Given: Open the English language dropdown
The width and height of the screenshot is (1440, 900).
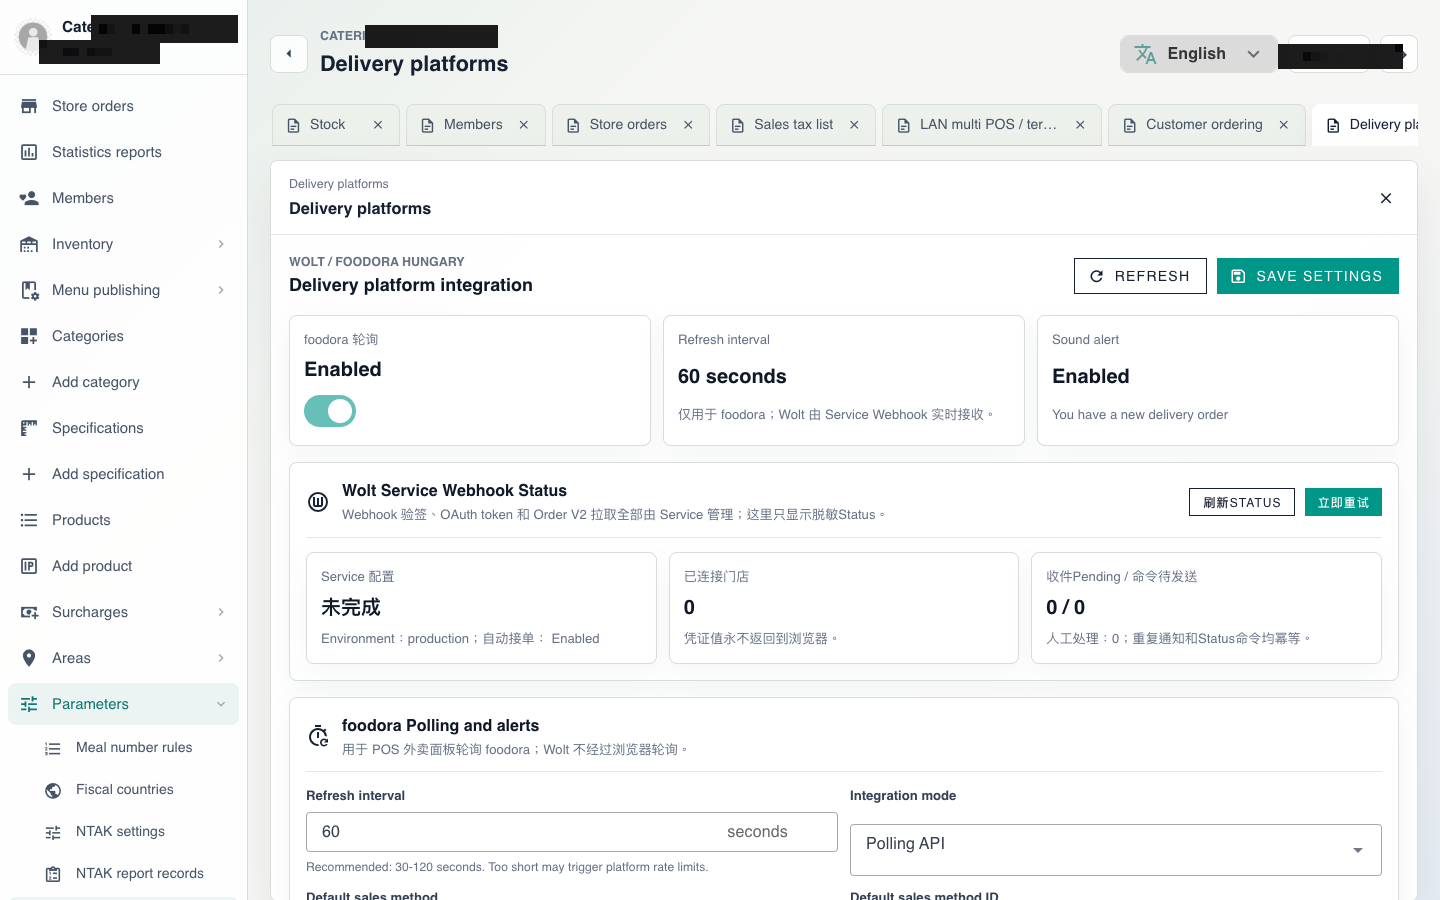Looking at the screenshot, I should tap(1198, 54).
